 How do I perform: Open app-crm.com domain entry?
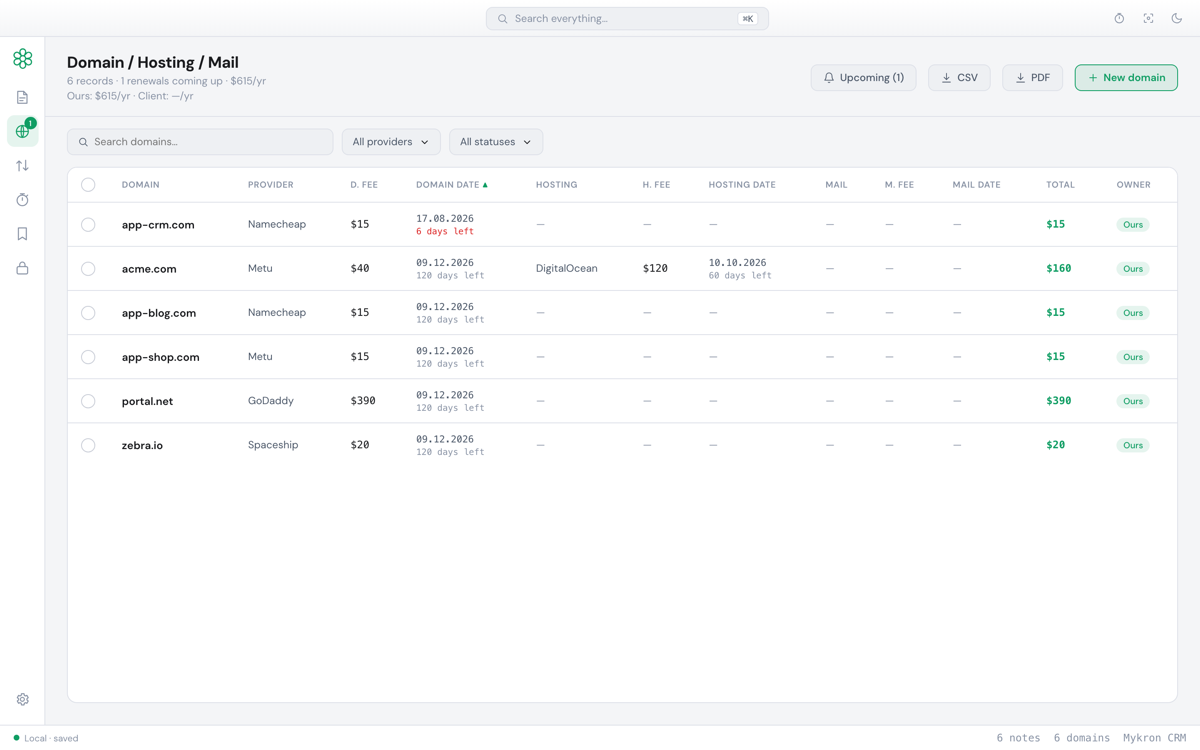pyautogui.click(x=158, y=225)
